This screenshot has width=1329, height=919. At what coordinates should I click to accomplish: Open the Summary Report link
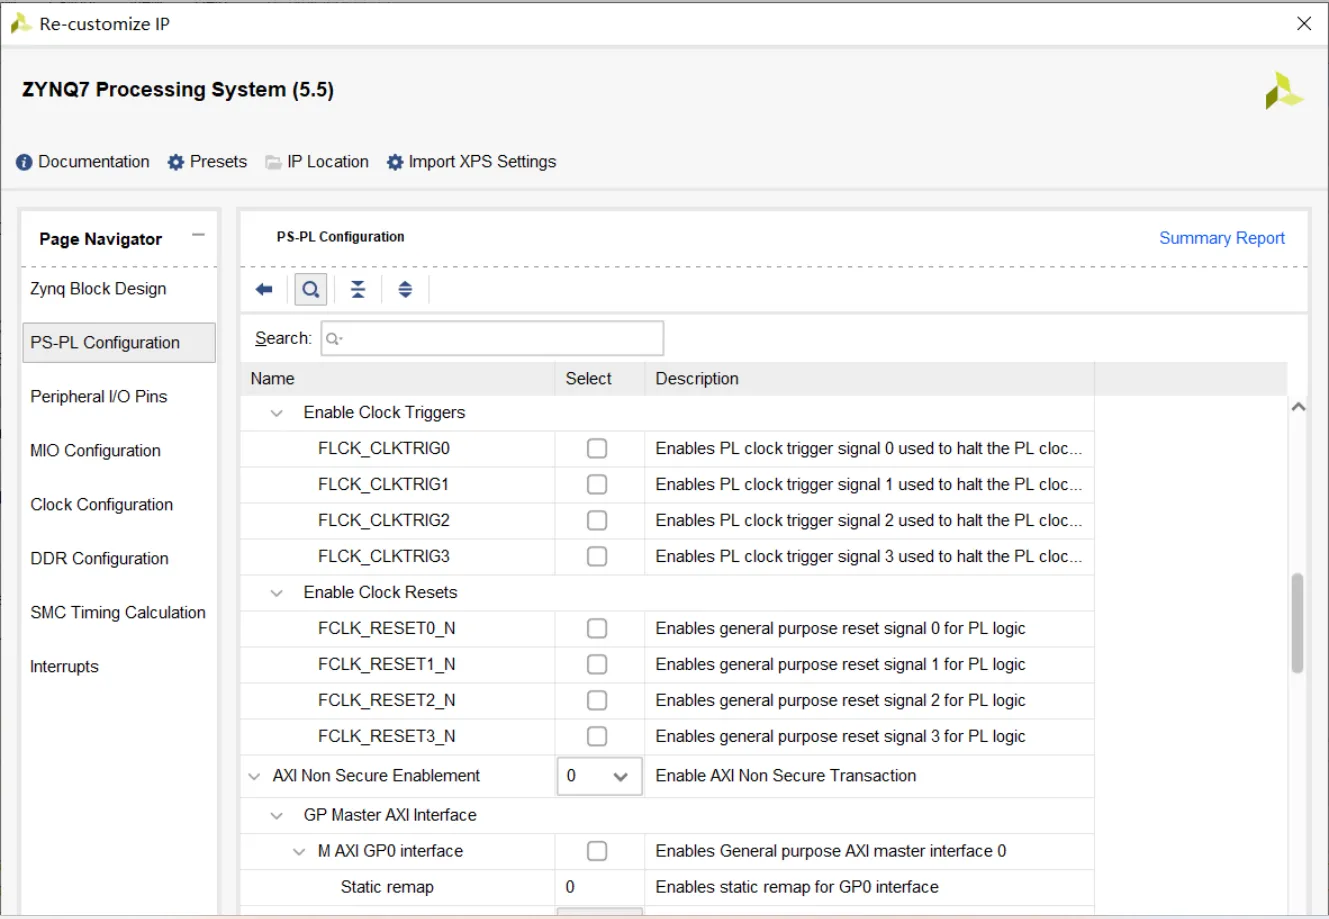click(x=1222, y=238)
